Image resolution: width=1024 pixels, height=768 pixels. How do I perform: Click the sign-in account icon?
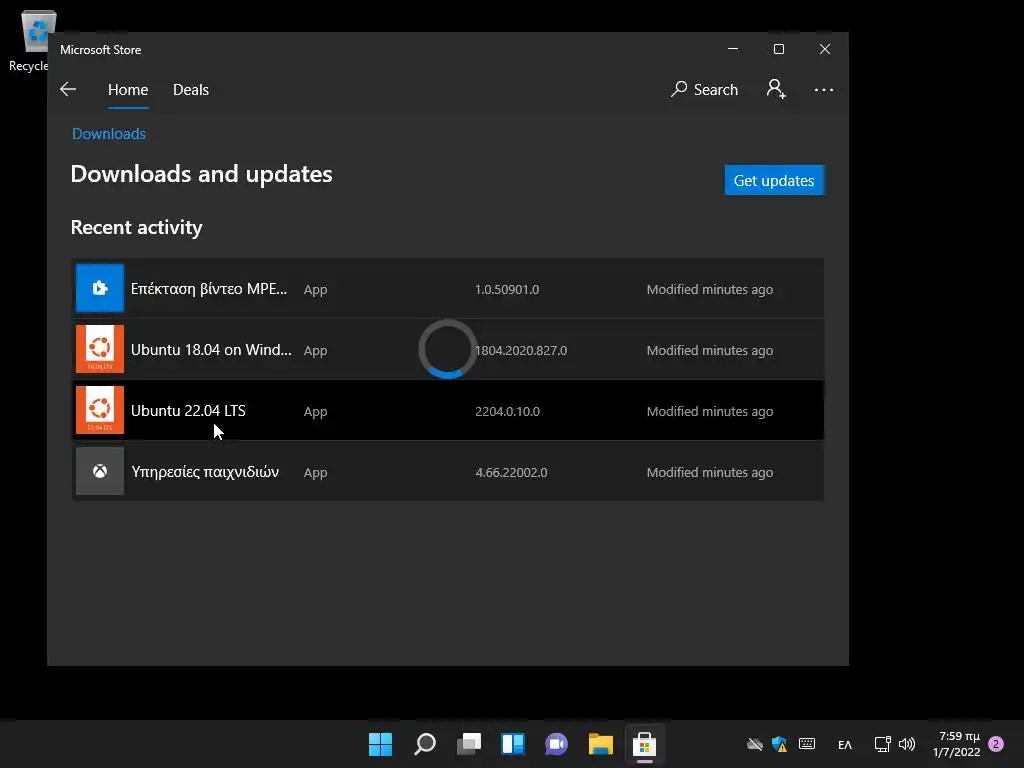[x=776, y=89]
